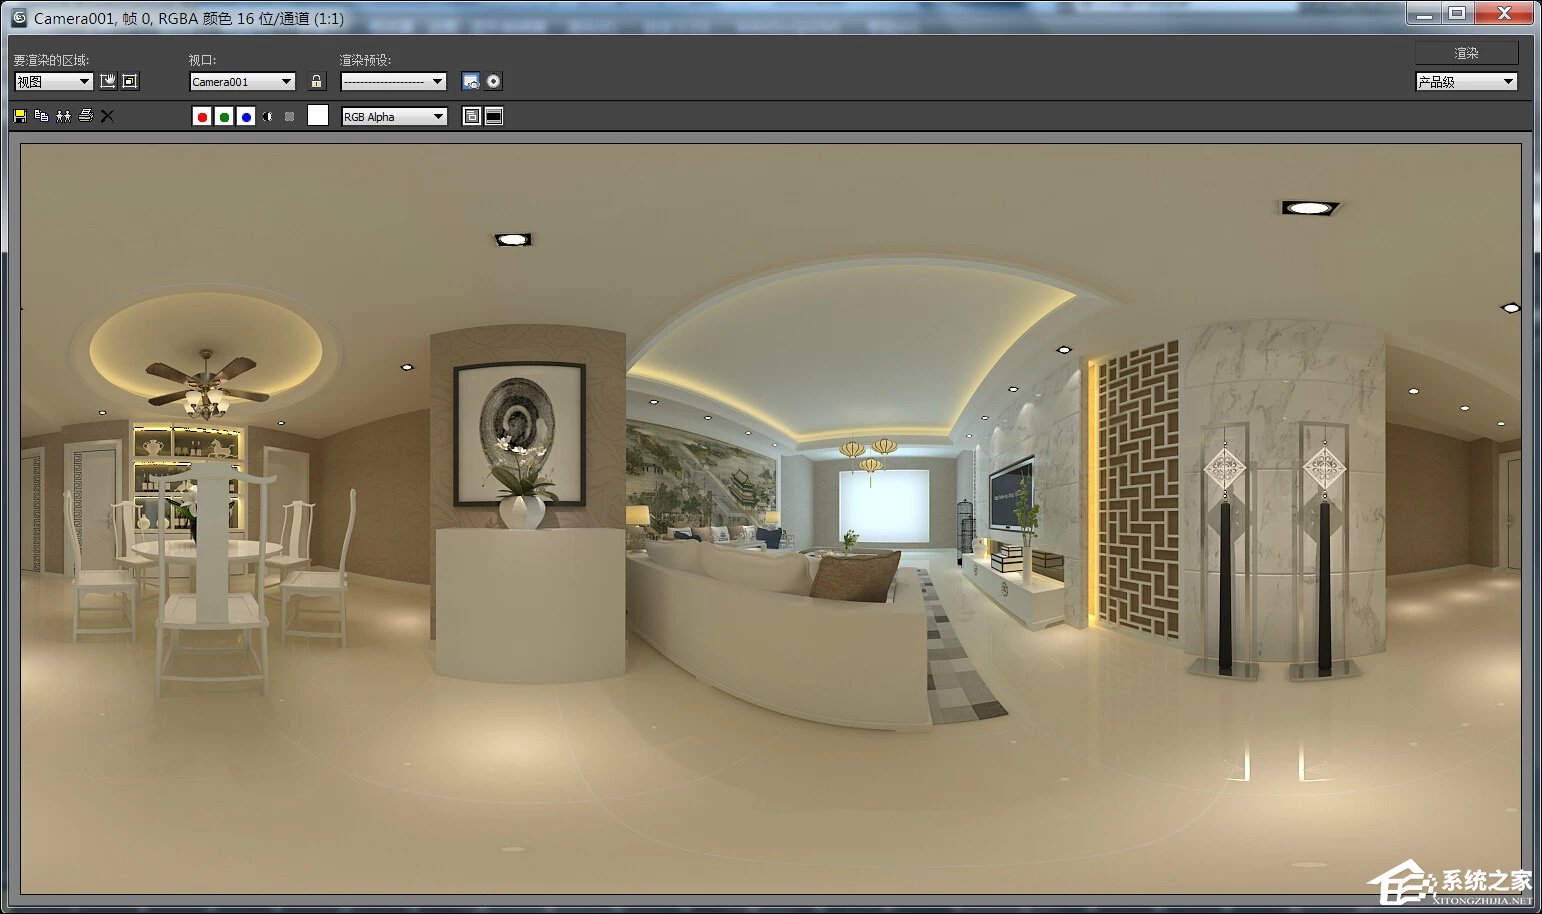The width and height of the screenshot is (1542, 914).
Task: Open the Camera001 viewport dropdown
Action: point(242,81)
